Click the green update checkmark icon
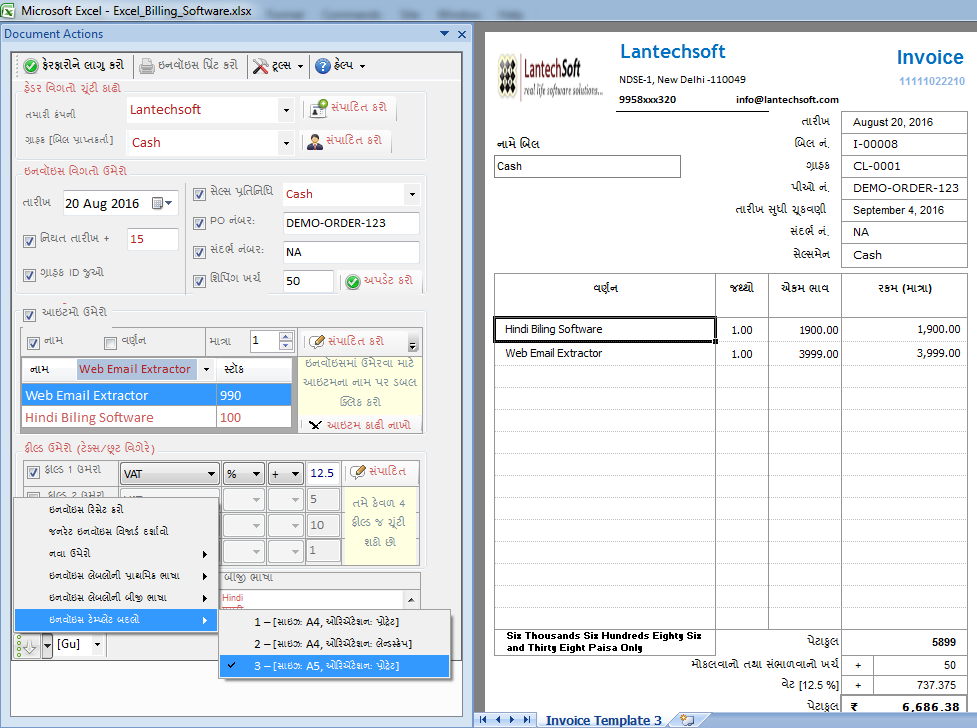977x728 pixels. (x=353, y=282)
